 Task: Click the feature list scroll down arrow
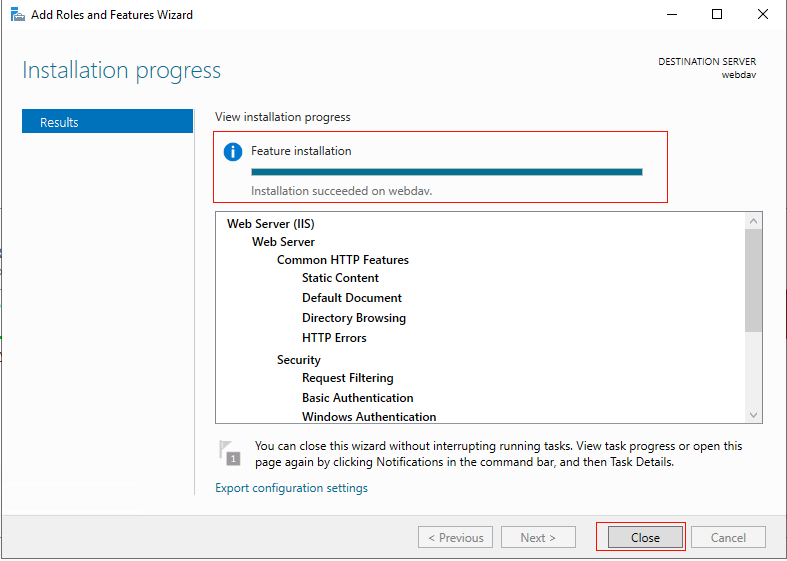(x=753, y=415)
